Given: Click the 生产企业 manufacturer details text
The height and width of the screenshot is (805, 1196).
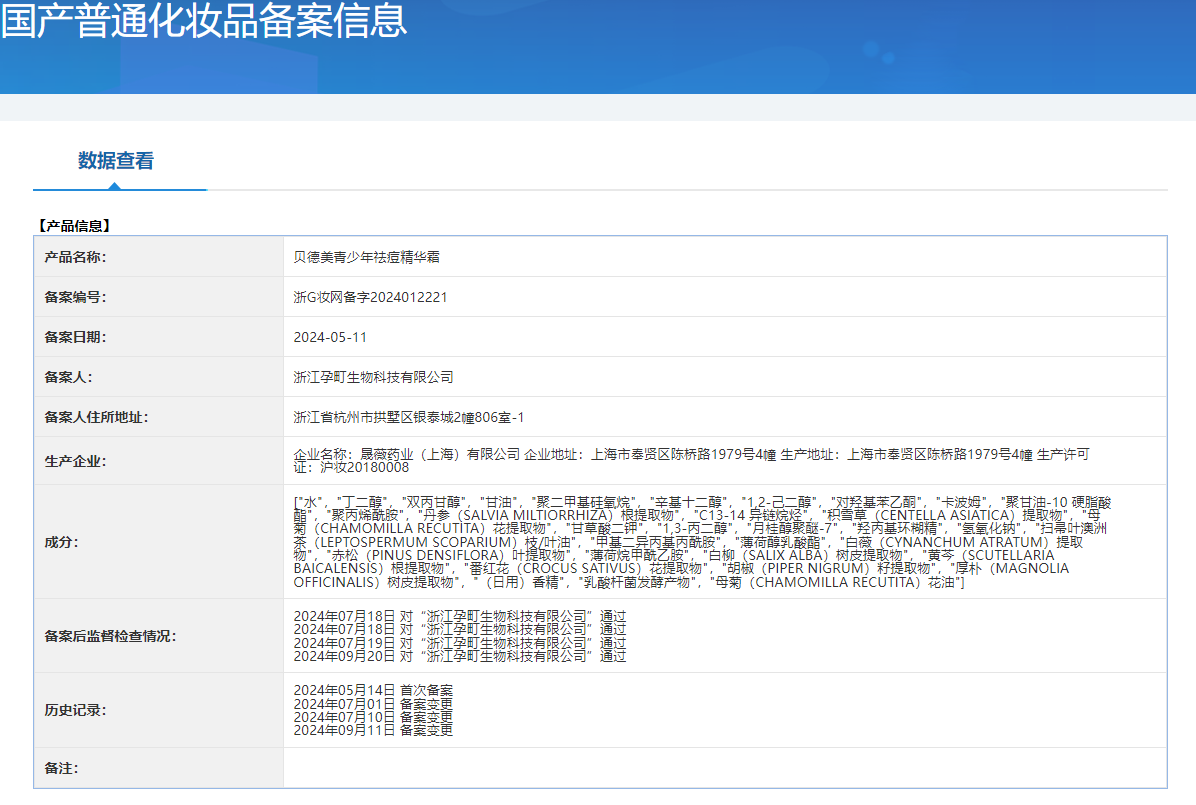Looking at the screenshot, I should [x=690, y=460].
